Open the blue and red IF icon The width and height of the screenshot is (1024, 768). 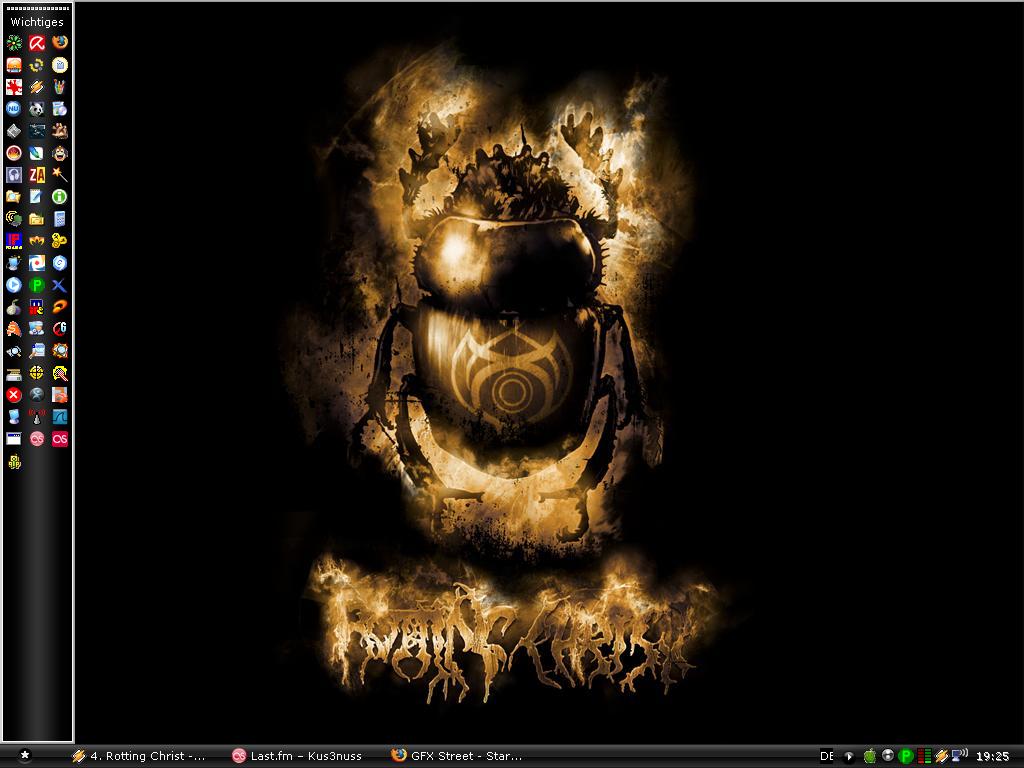pos(14,242)
